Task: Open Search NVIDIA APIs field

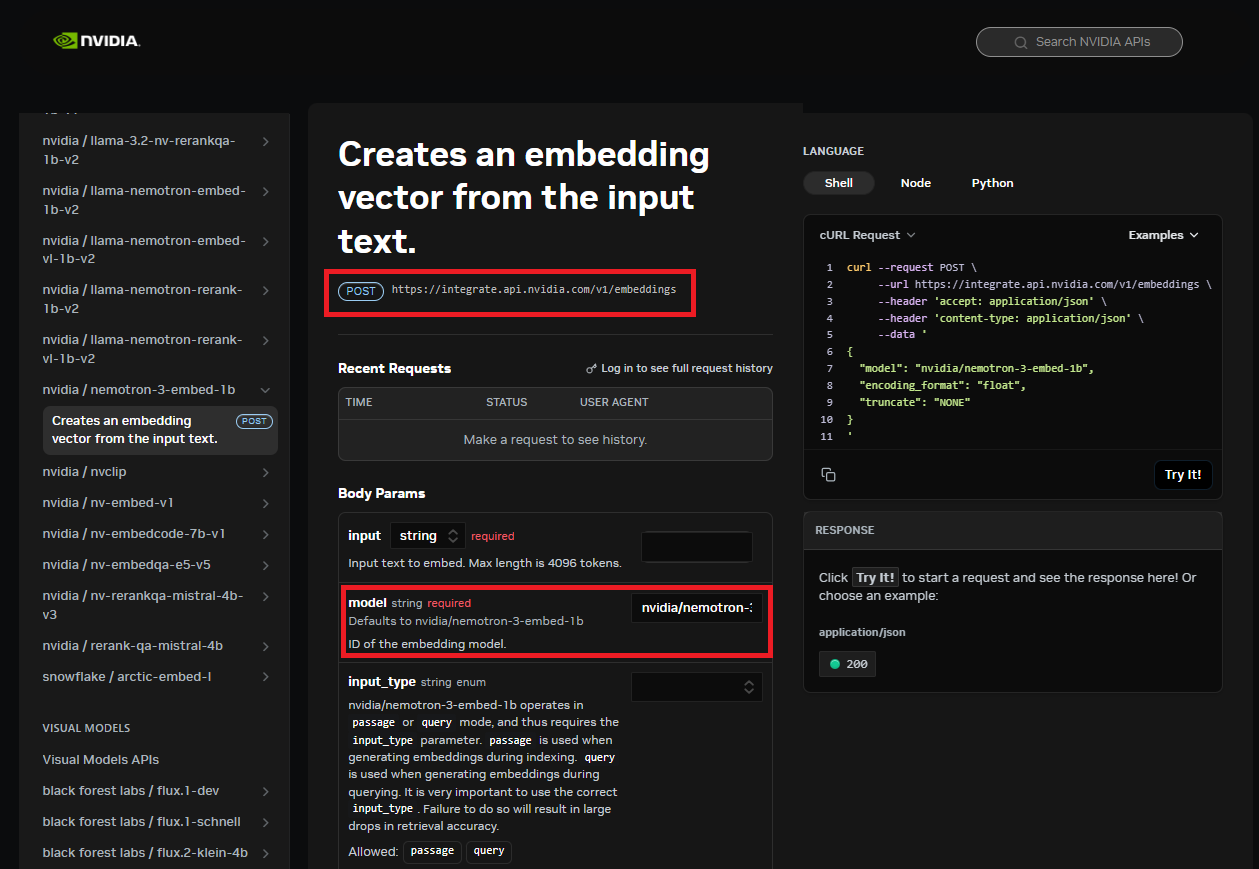Action: [x=1079, y=42]
